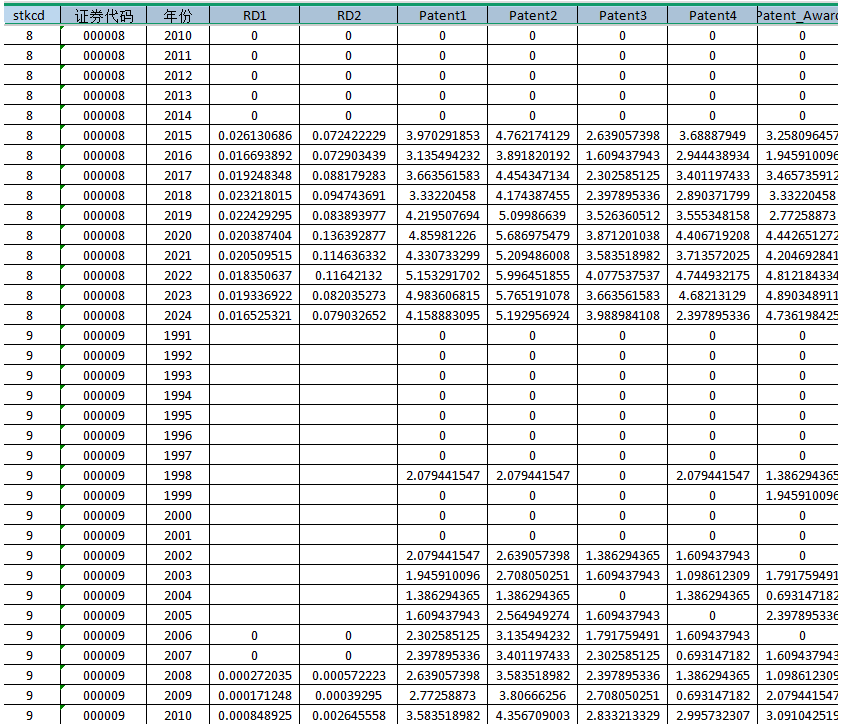Select the 证券代码 column header

[x=104, y=15]
